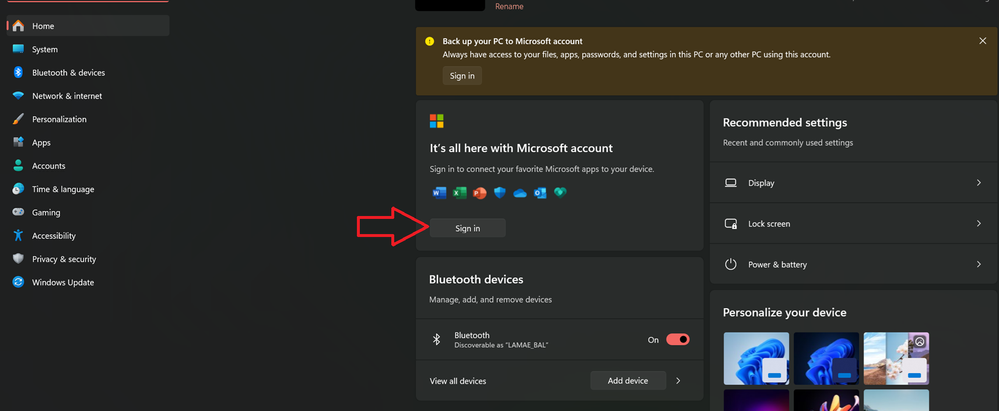Click the Network & internet Wi-Fi icon
Screen dimensions: 999x411
pyautogui.click(x=18, y=96)
